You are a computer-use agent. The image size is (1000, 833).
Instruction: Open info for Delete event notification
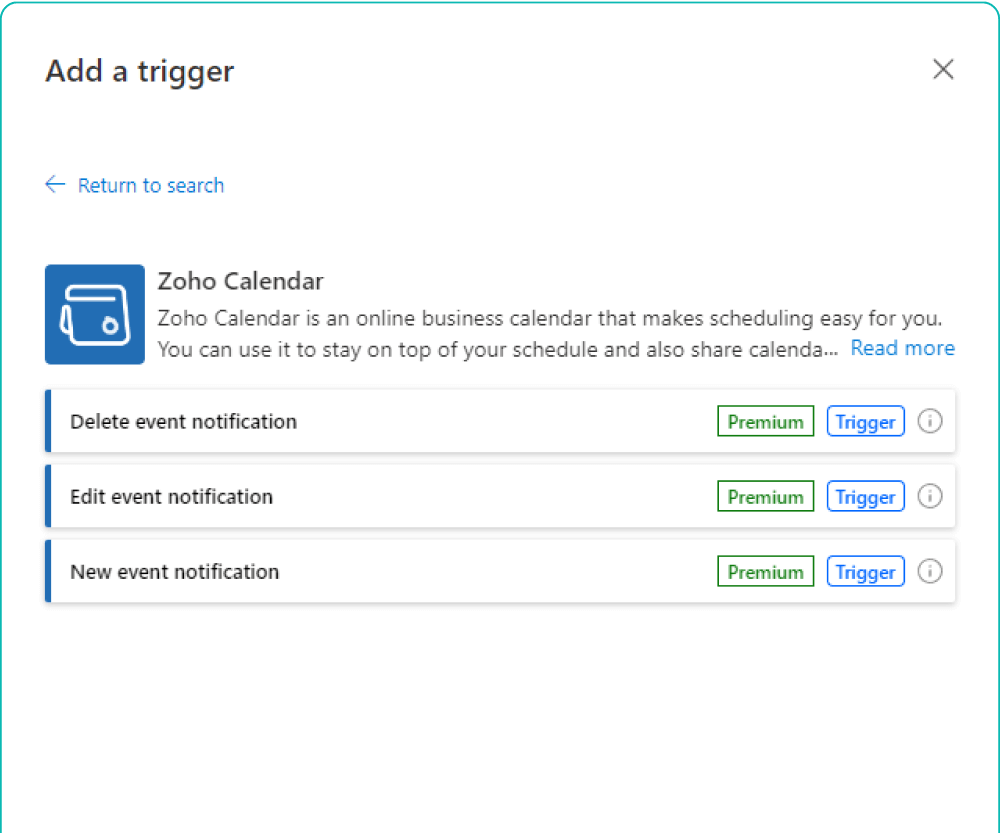pos(929,421)
